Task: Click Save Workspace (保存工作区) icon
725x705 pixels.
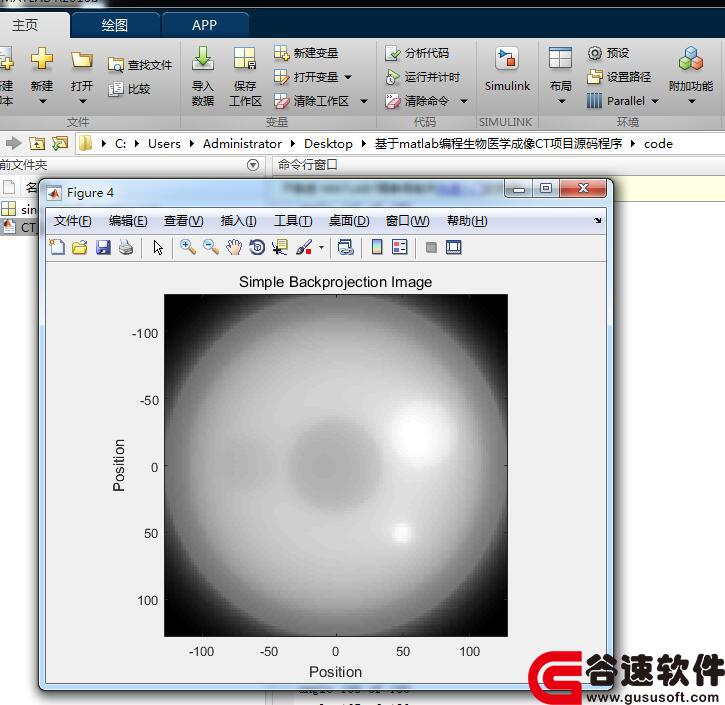Action: point(245,58)
